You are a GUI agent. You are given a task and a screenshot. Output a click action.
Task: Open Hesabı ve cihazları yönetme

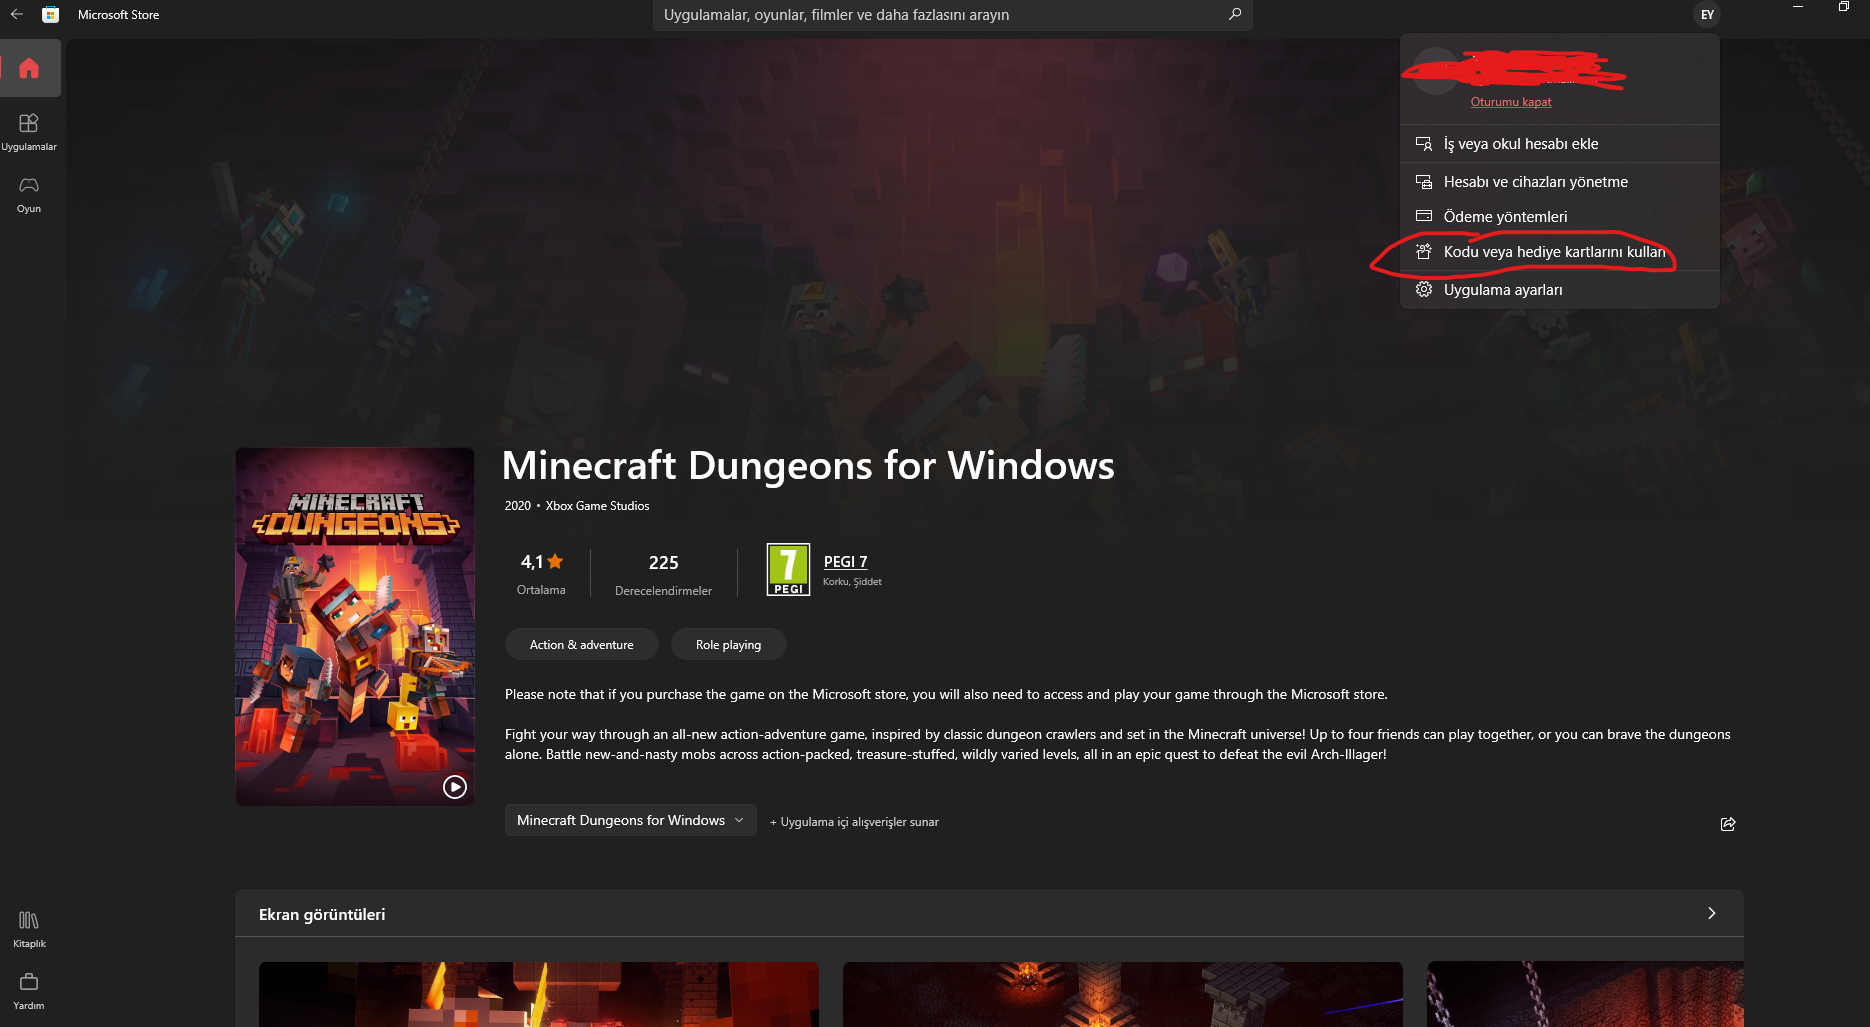tap(1560, 182)
